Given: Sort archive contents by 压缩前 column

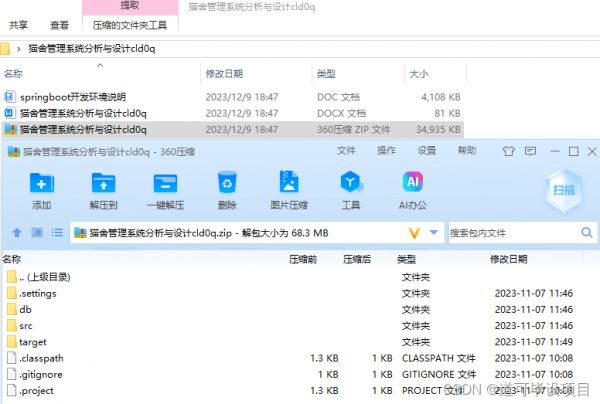Looking at the screenshot, I should 303,259.
